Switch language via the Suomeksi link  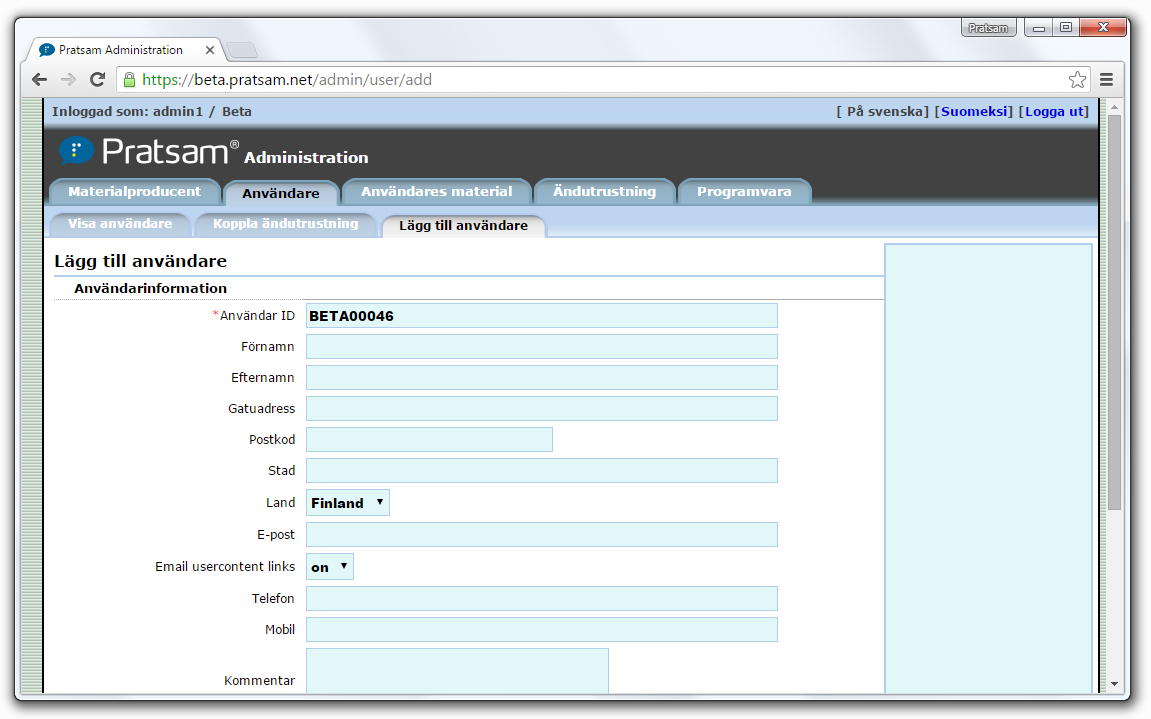coord(973,111)
